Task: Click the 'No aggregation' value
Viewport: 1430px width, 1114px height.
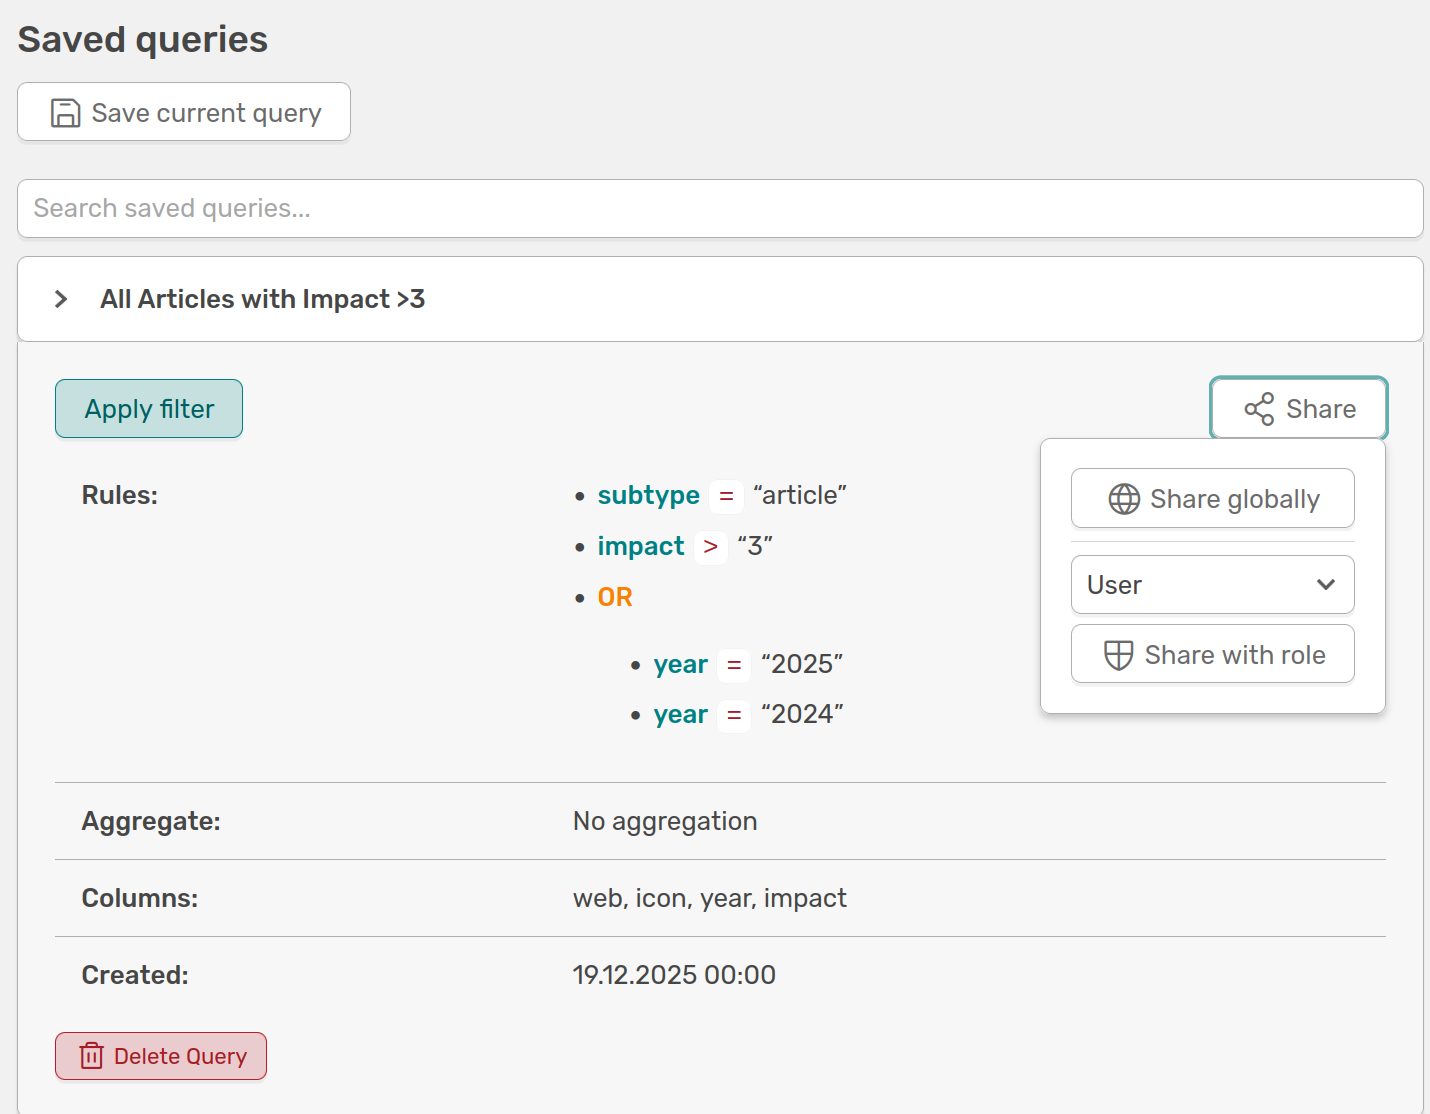Action: click(665, 821)
